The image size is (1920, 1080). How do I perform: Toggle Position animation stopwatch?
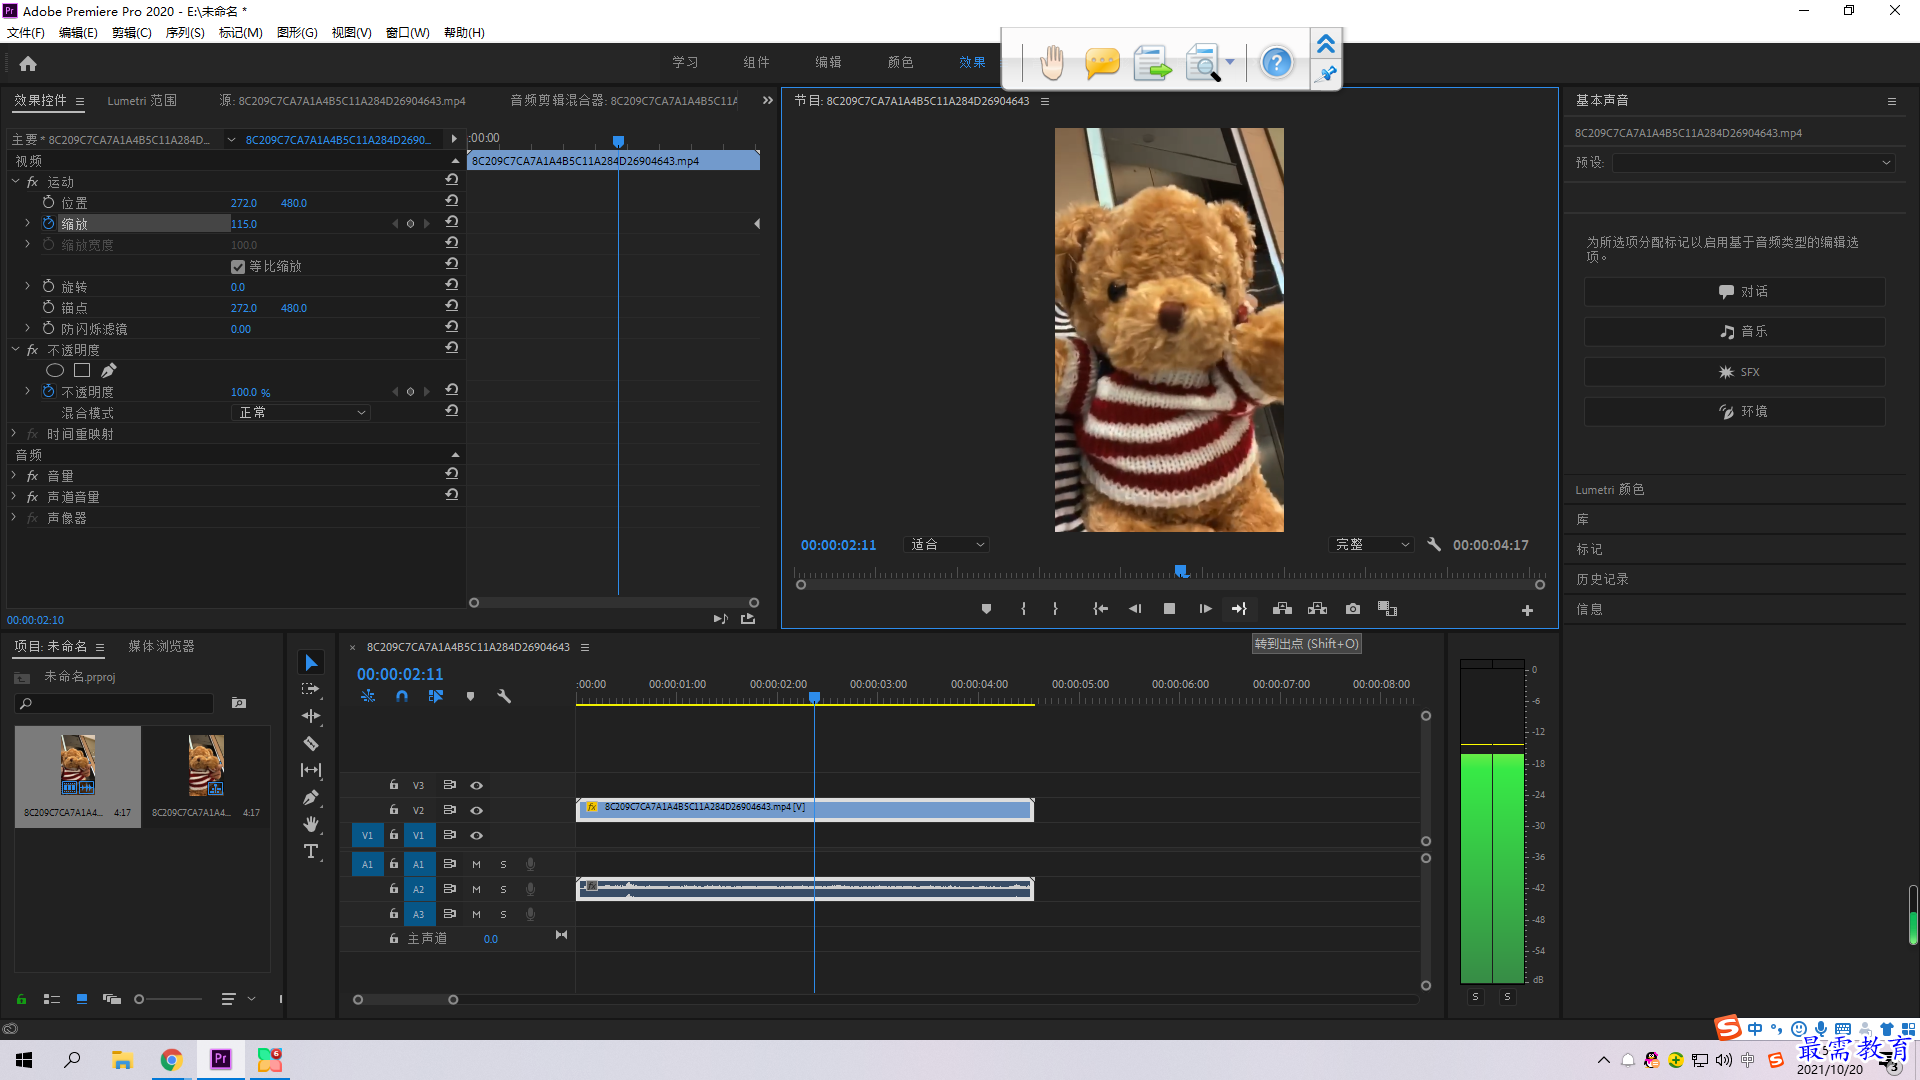(x=48, y=202)
